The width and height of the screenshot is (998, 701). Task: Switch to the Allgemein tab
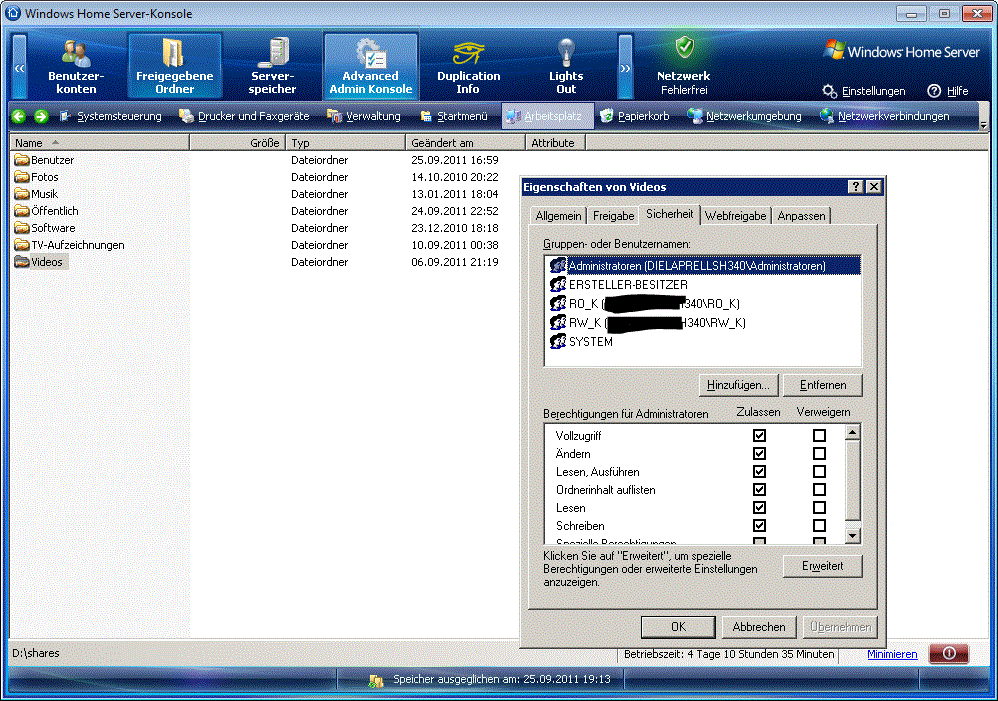pos(558,216)
